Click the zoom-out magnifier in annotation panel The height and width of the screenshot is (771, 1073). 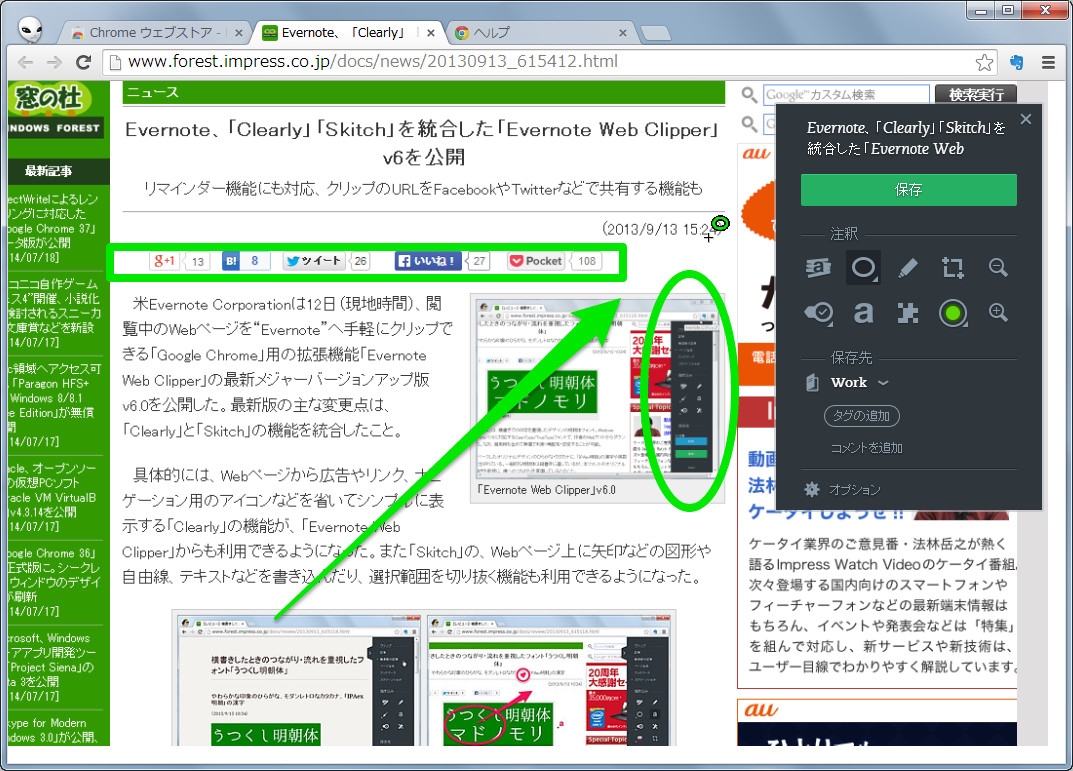click(x=997, y=267)
